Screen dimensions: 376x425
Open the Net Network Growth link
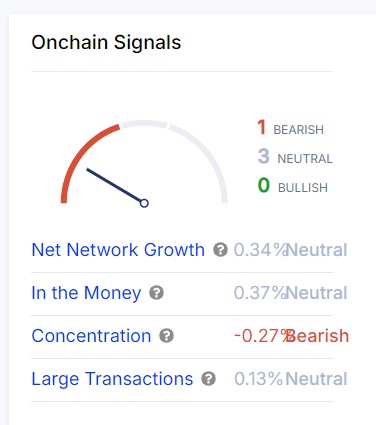click(118, 250)
